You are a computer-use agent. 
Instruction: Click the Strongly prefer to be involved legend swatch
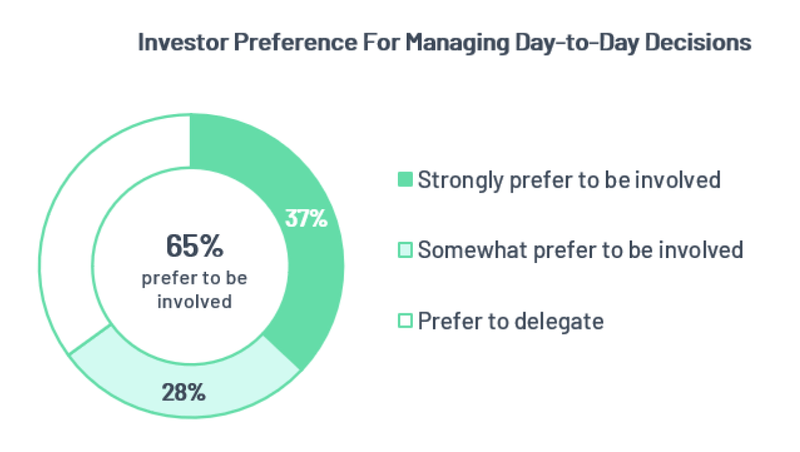click(x=405, y=180)
